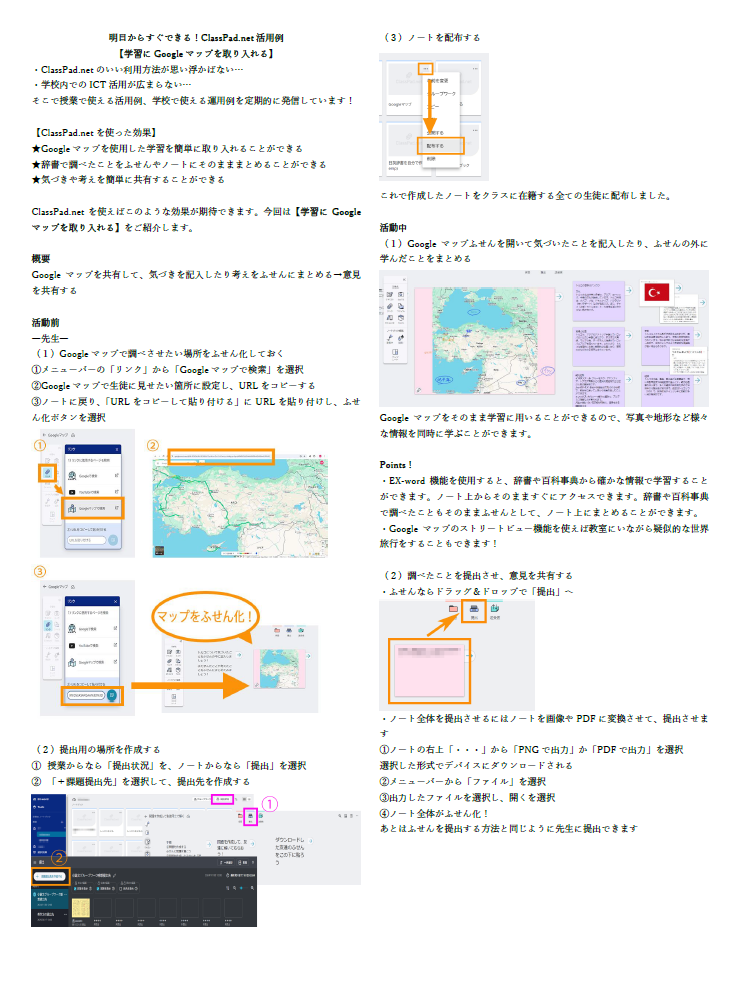Click the arrow on the text sticky beside small map

(x=238, y=655)
